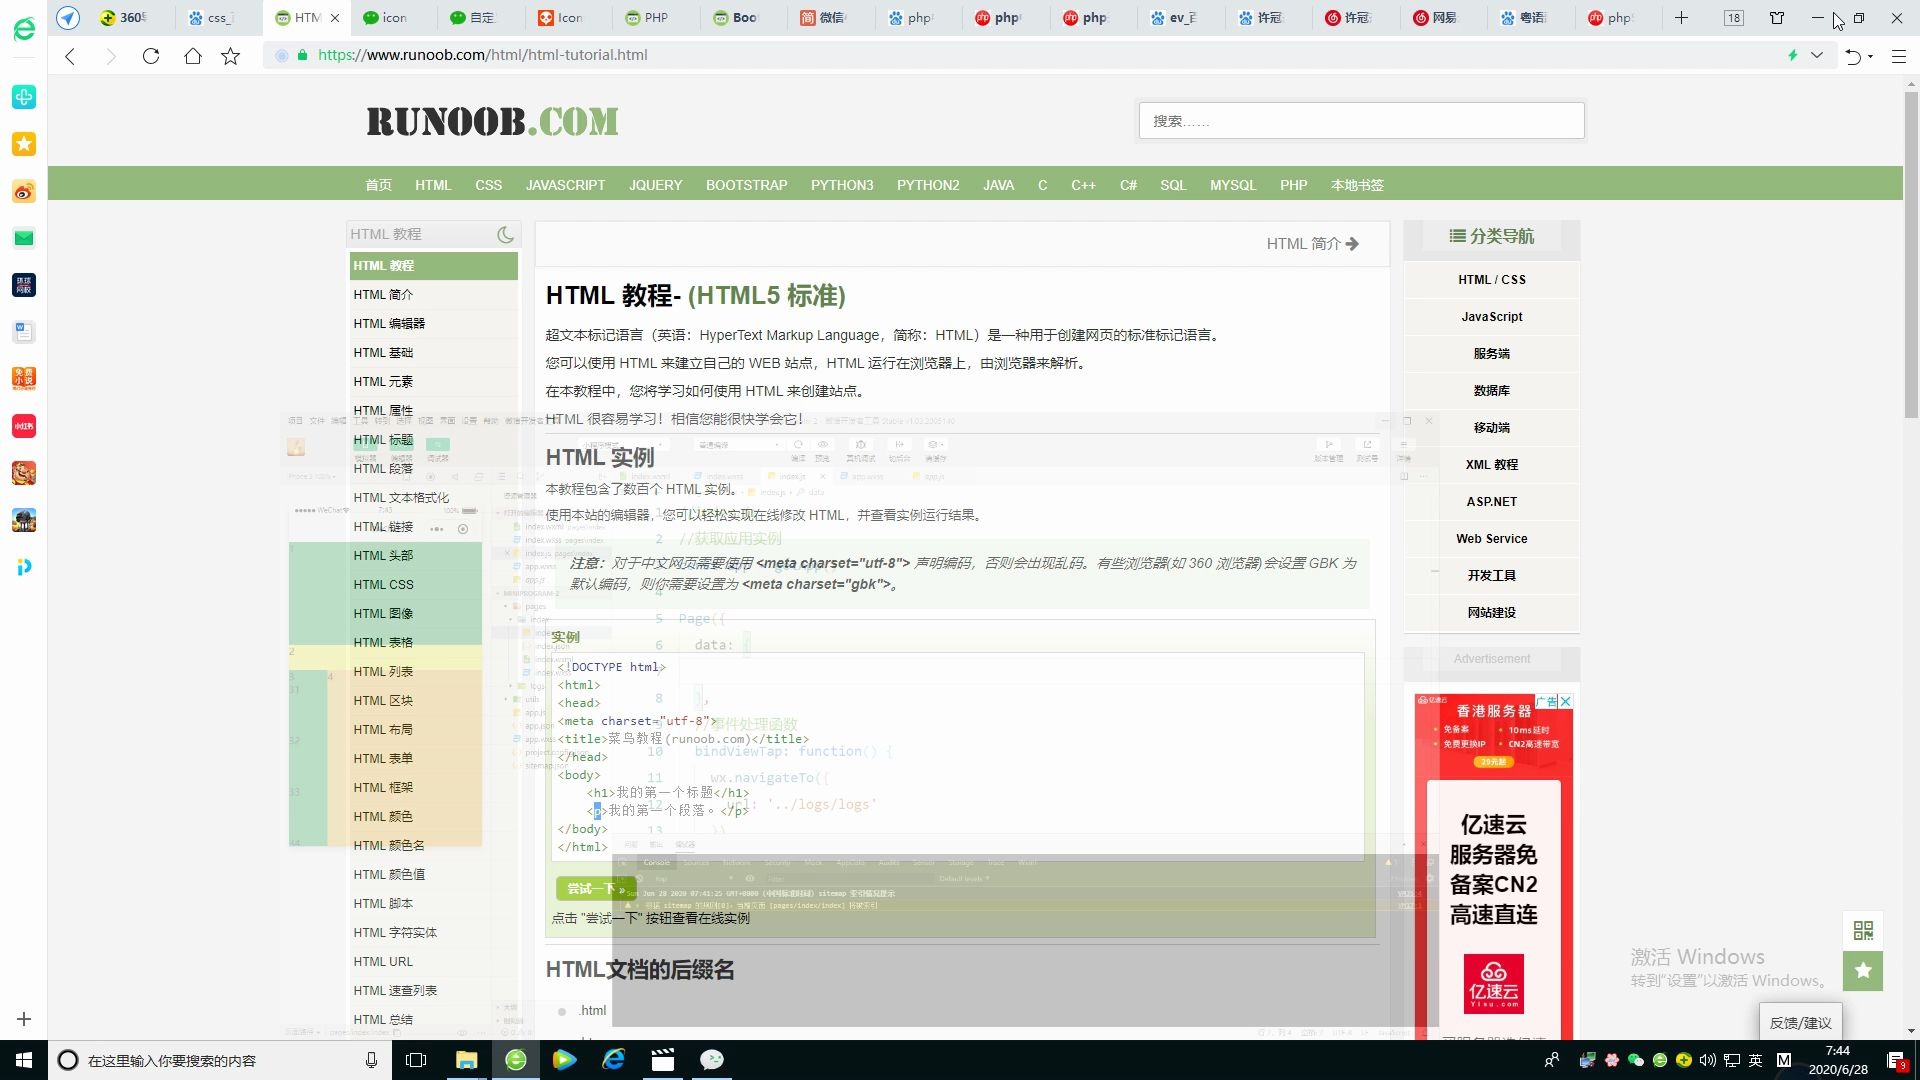Toggle the bookmark star in the address bar
Image resolution: width=1920 pixels, height=1080 pixels.
[230, 56]
